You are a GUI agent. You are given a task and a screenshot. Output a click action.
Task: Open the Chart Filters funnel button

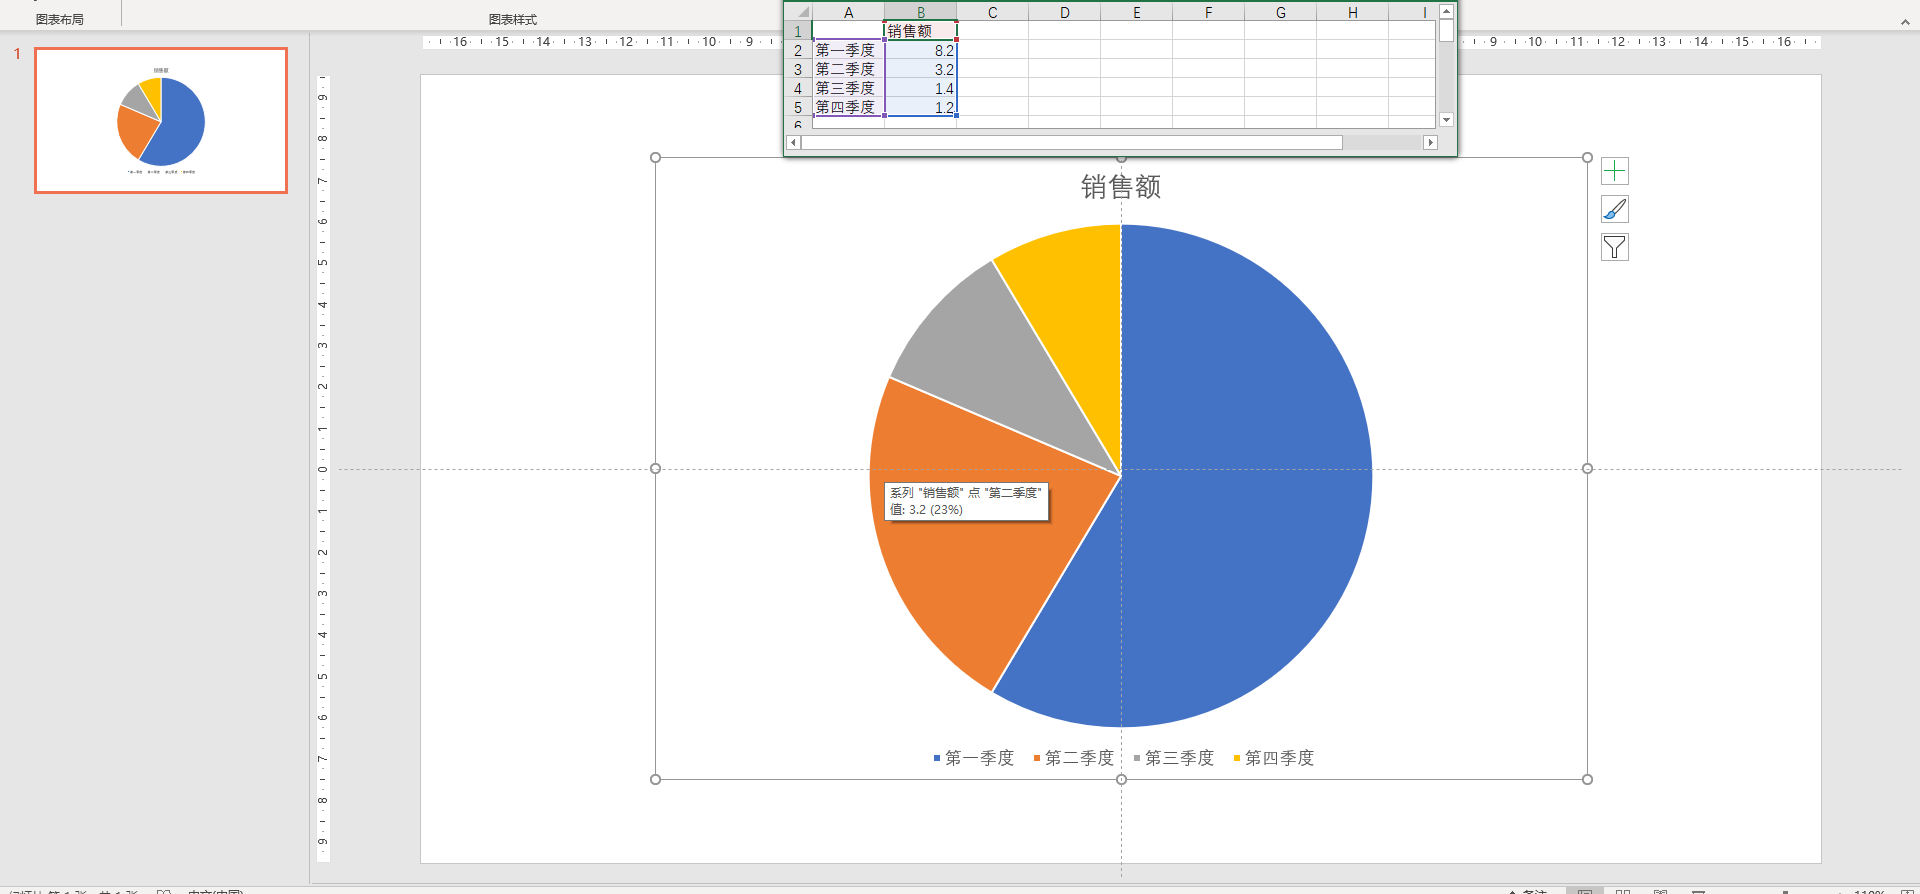pyautogui.click(x=1615, y=247)
